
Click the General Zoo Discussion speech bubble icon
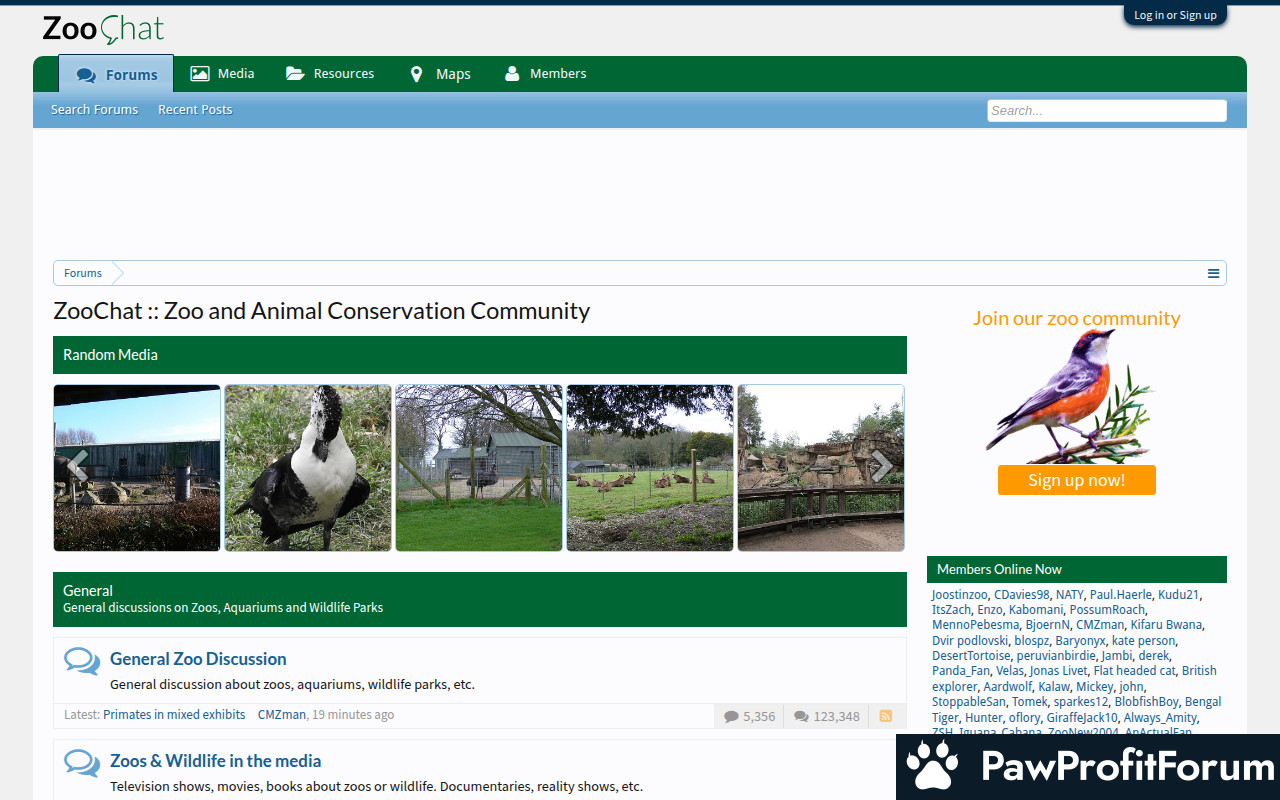pyautogui.click(x=82, y=661)
